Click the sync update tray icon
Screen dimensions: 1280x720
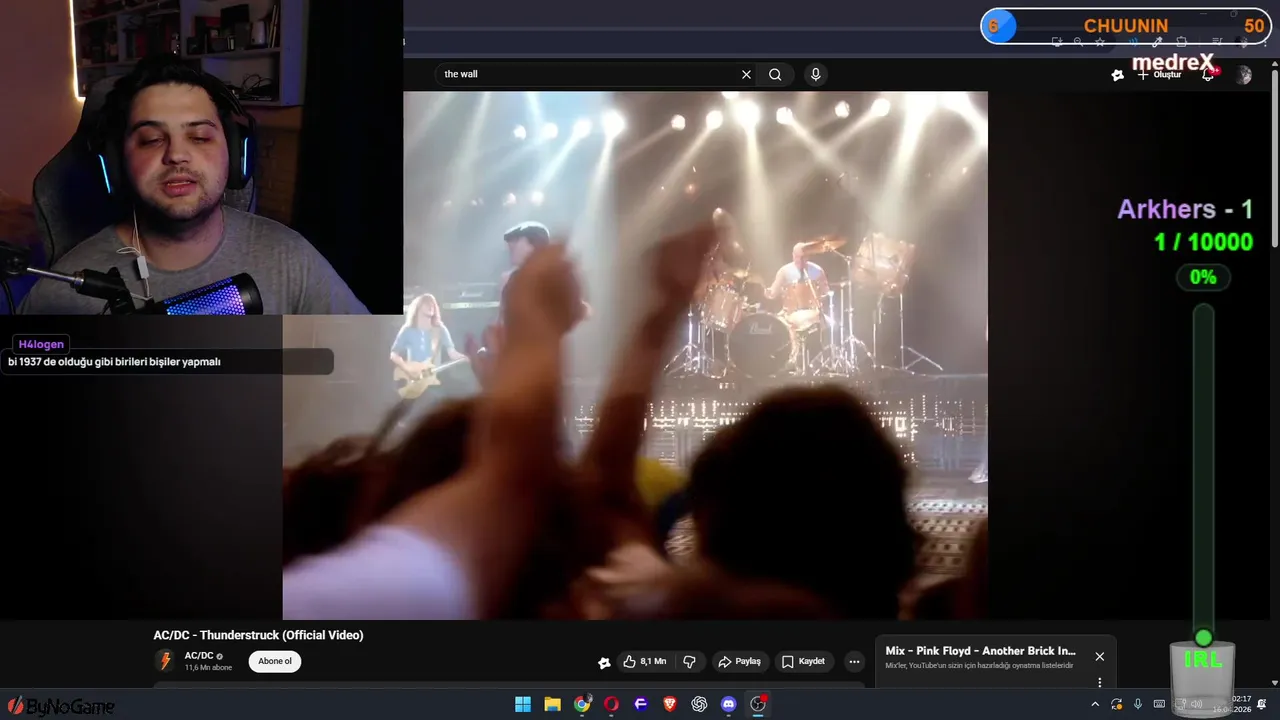(x=1117, y=704)
